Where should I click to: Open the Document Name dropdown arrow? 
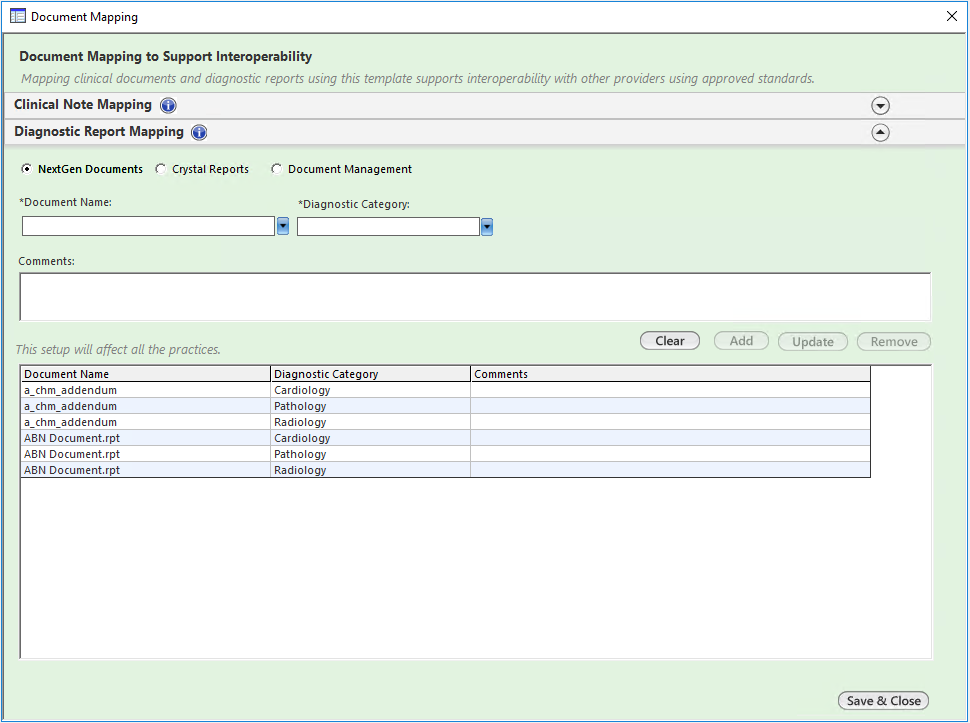tap(283, 226)
